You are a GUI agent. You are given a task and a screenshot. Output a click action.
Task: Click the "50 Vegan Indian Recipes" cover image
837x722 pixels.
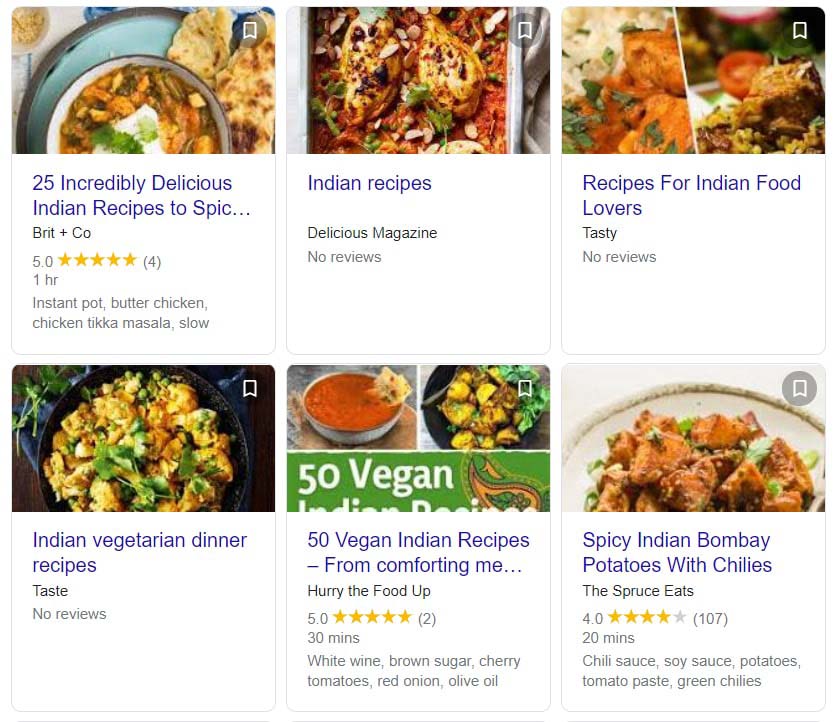coord(418,438)
